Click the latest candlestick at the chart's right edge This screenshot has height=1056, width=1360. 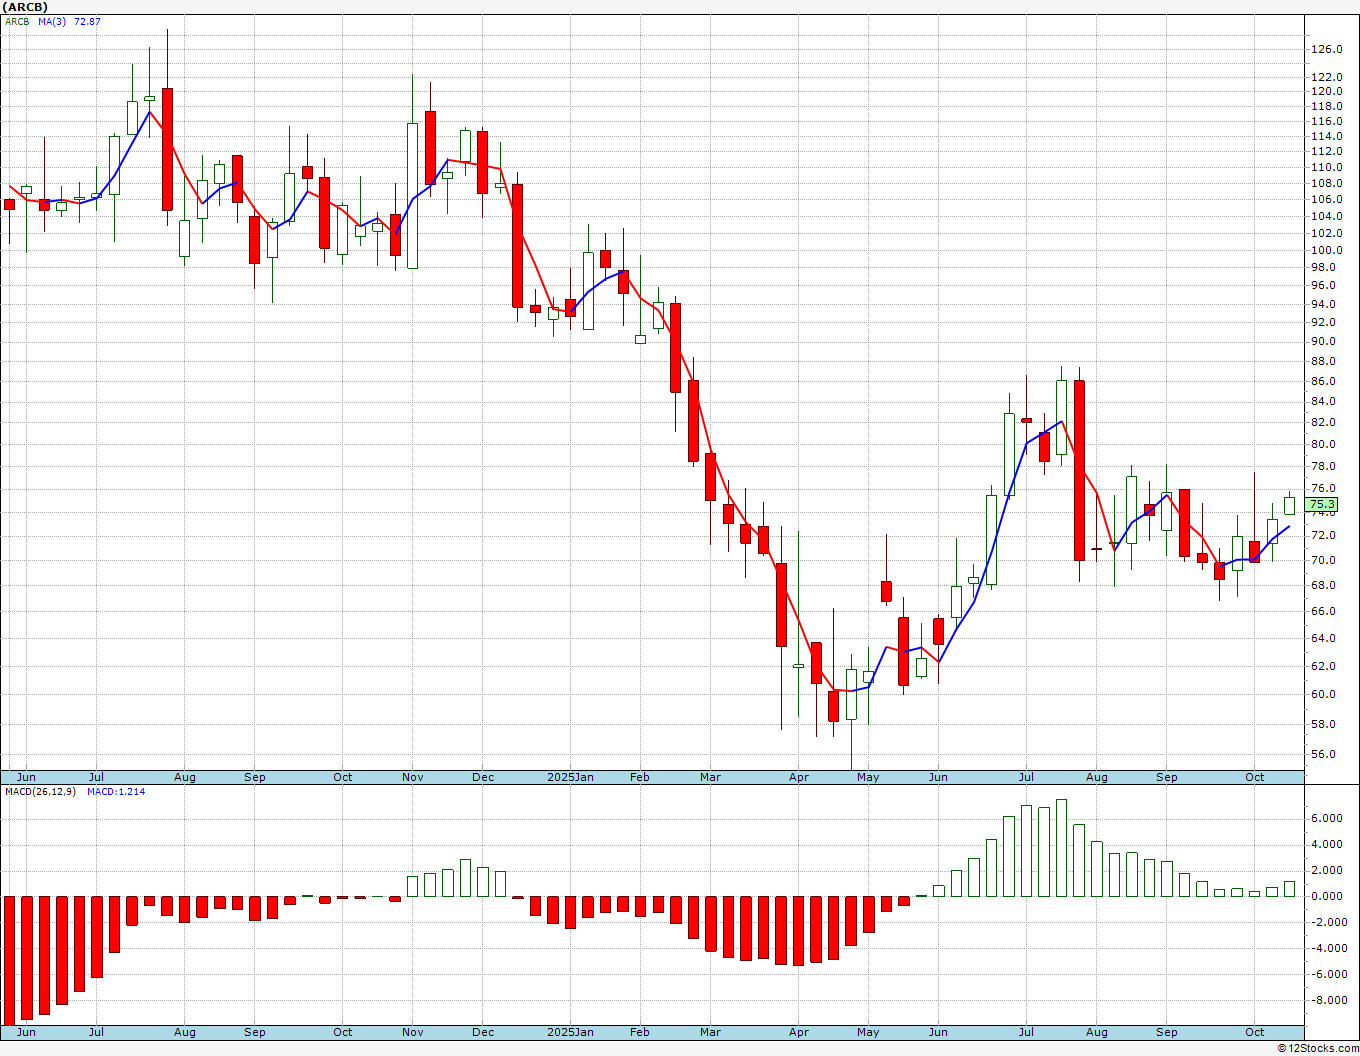point(1290,505)
